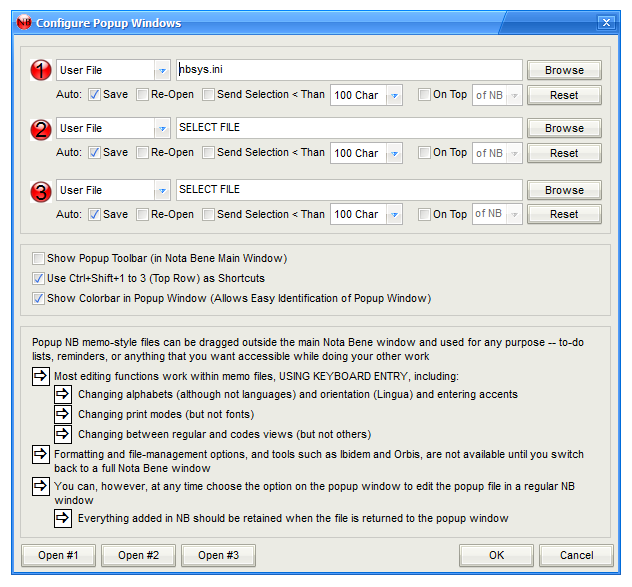The width and height of the screenshot is (632, 587).
Task: Click the SELECT FILE field for popup 2
Action: point(348,128)
